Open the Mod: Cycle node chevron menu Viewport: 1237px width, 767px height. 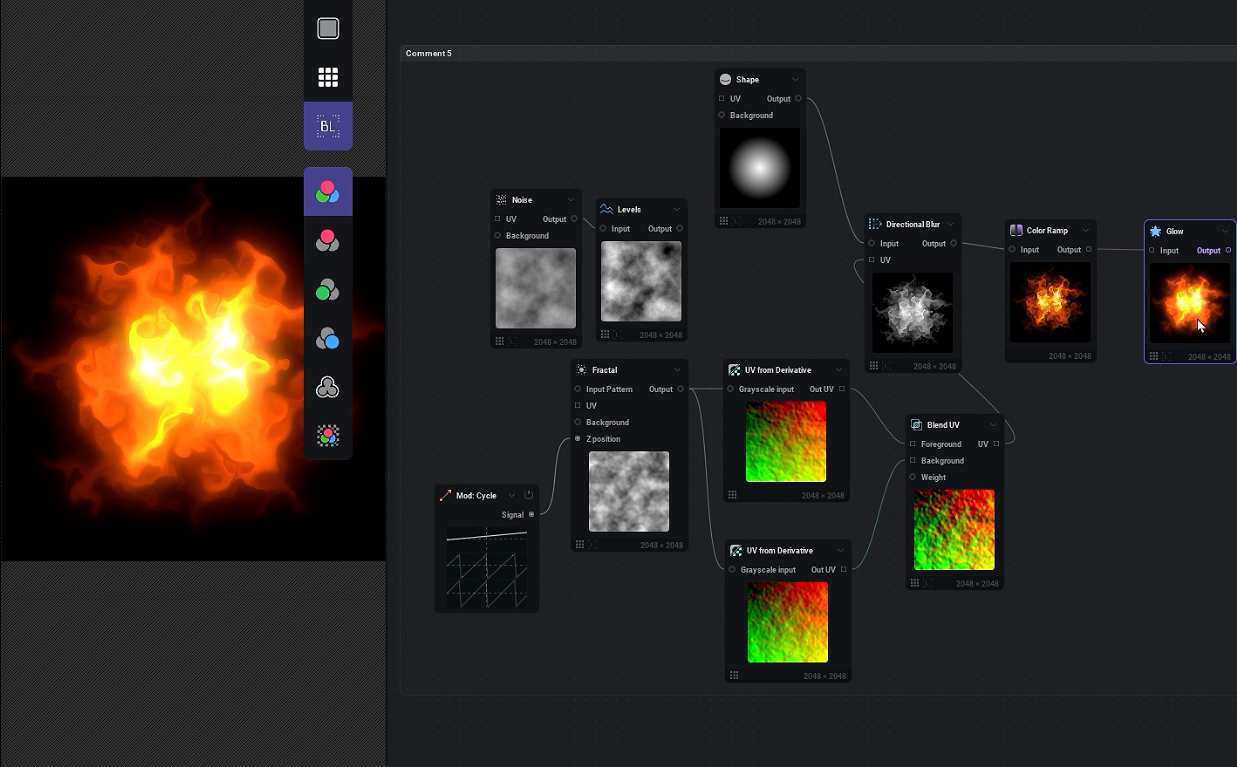(x=512, y=495)
